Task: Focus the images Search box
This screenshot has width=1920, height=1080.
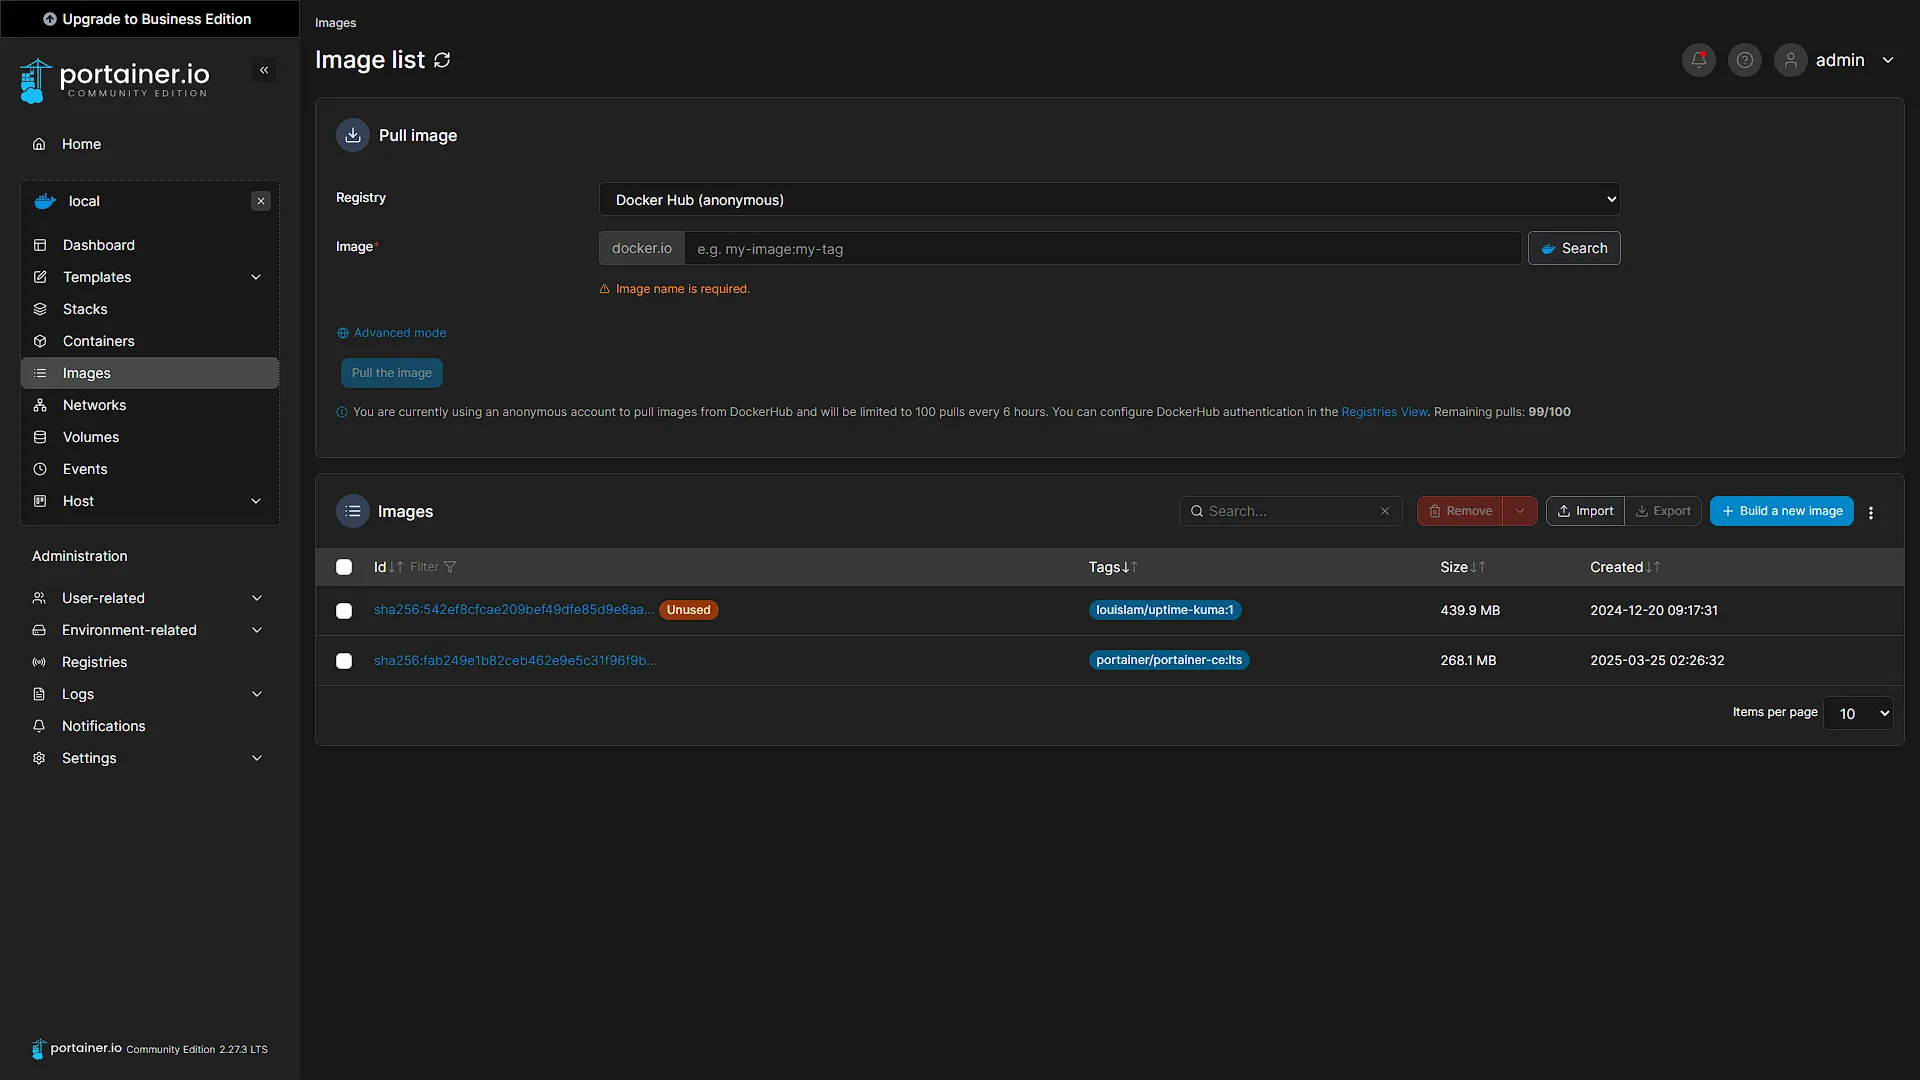Action: point(1290,511)
